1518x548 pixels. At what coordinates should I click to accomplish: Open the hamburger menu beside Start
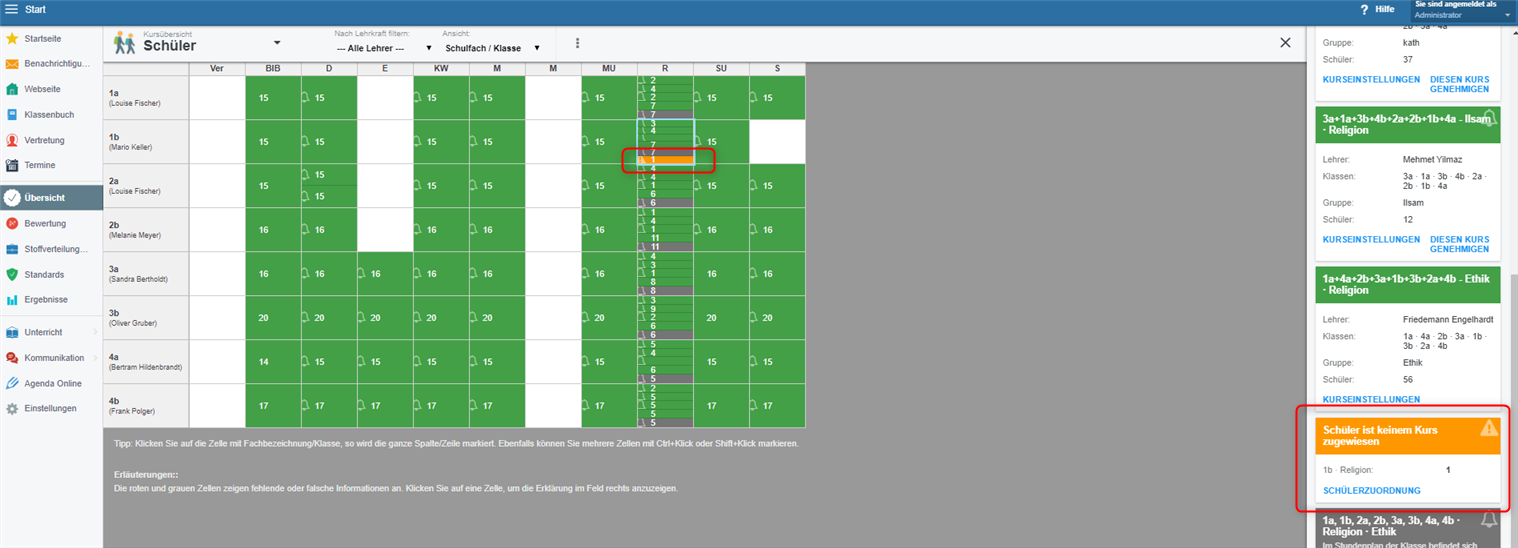click(x=12, y=9)
